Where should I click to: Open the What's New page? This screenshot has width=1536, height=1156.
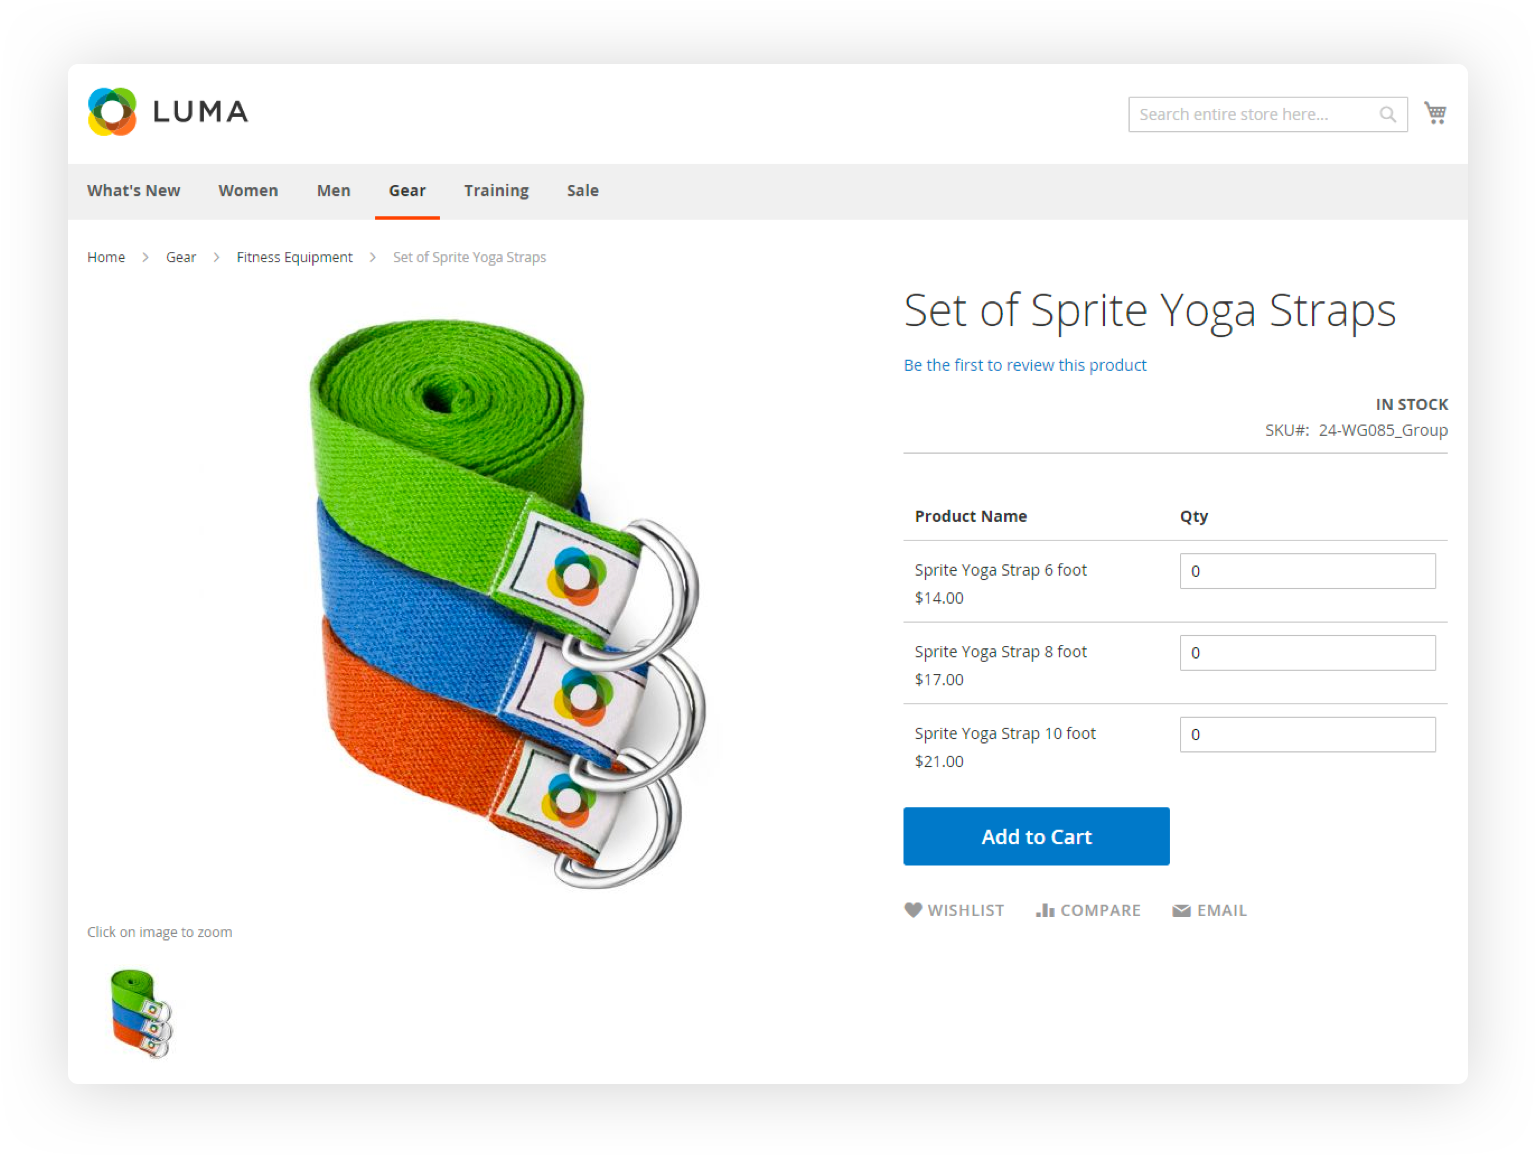133,190
